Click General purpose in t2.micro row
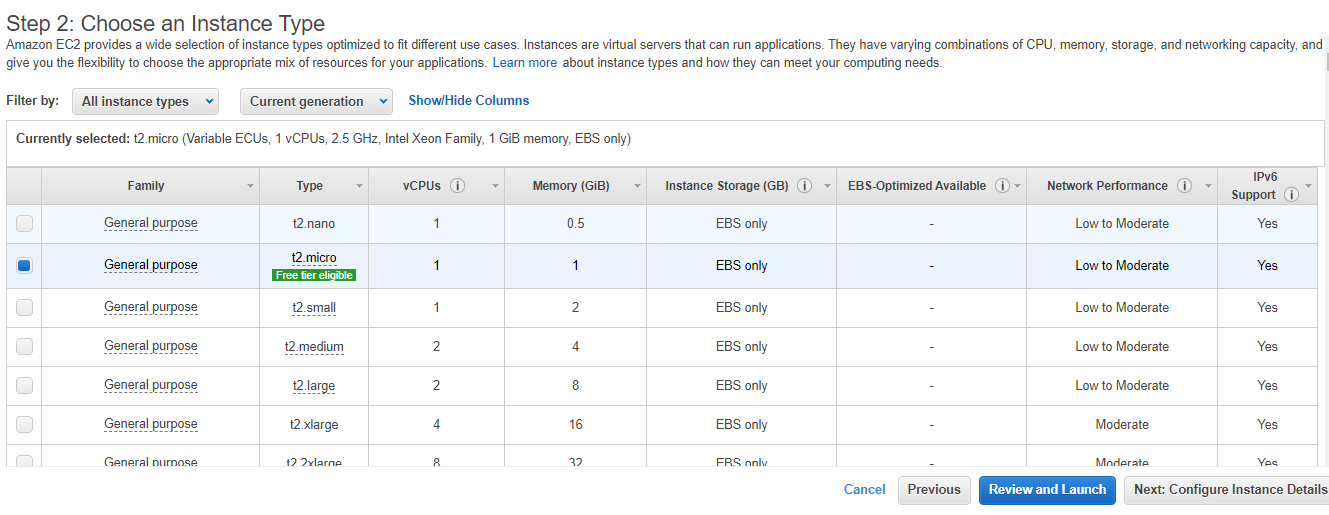The image size is (1329, 515). (x=151, y=265)
